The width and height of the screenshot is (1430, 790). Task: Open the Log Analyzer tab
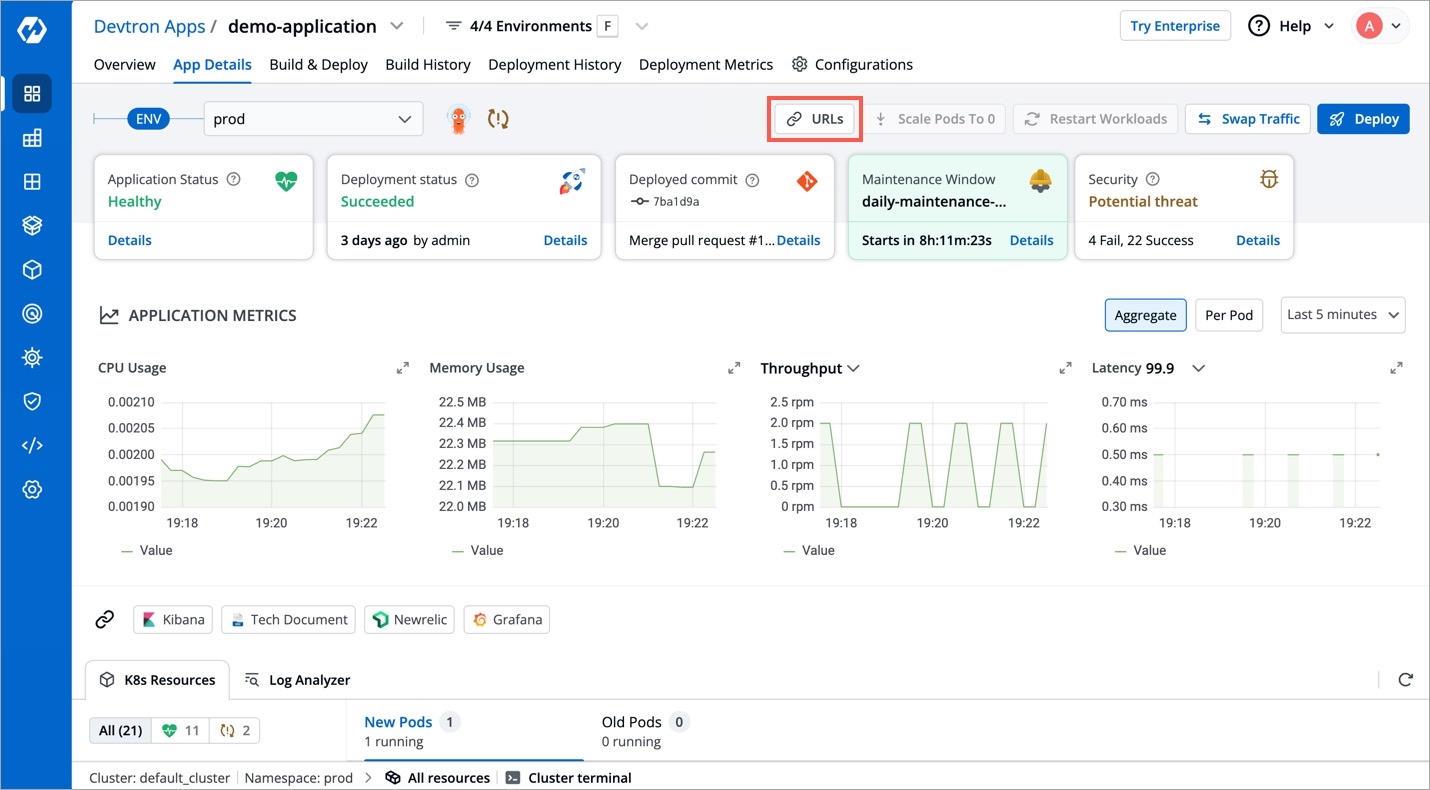(298, 680)
